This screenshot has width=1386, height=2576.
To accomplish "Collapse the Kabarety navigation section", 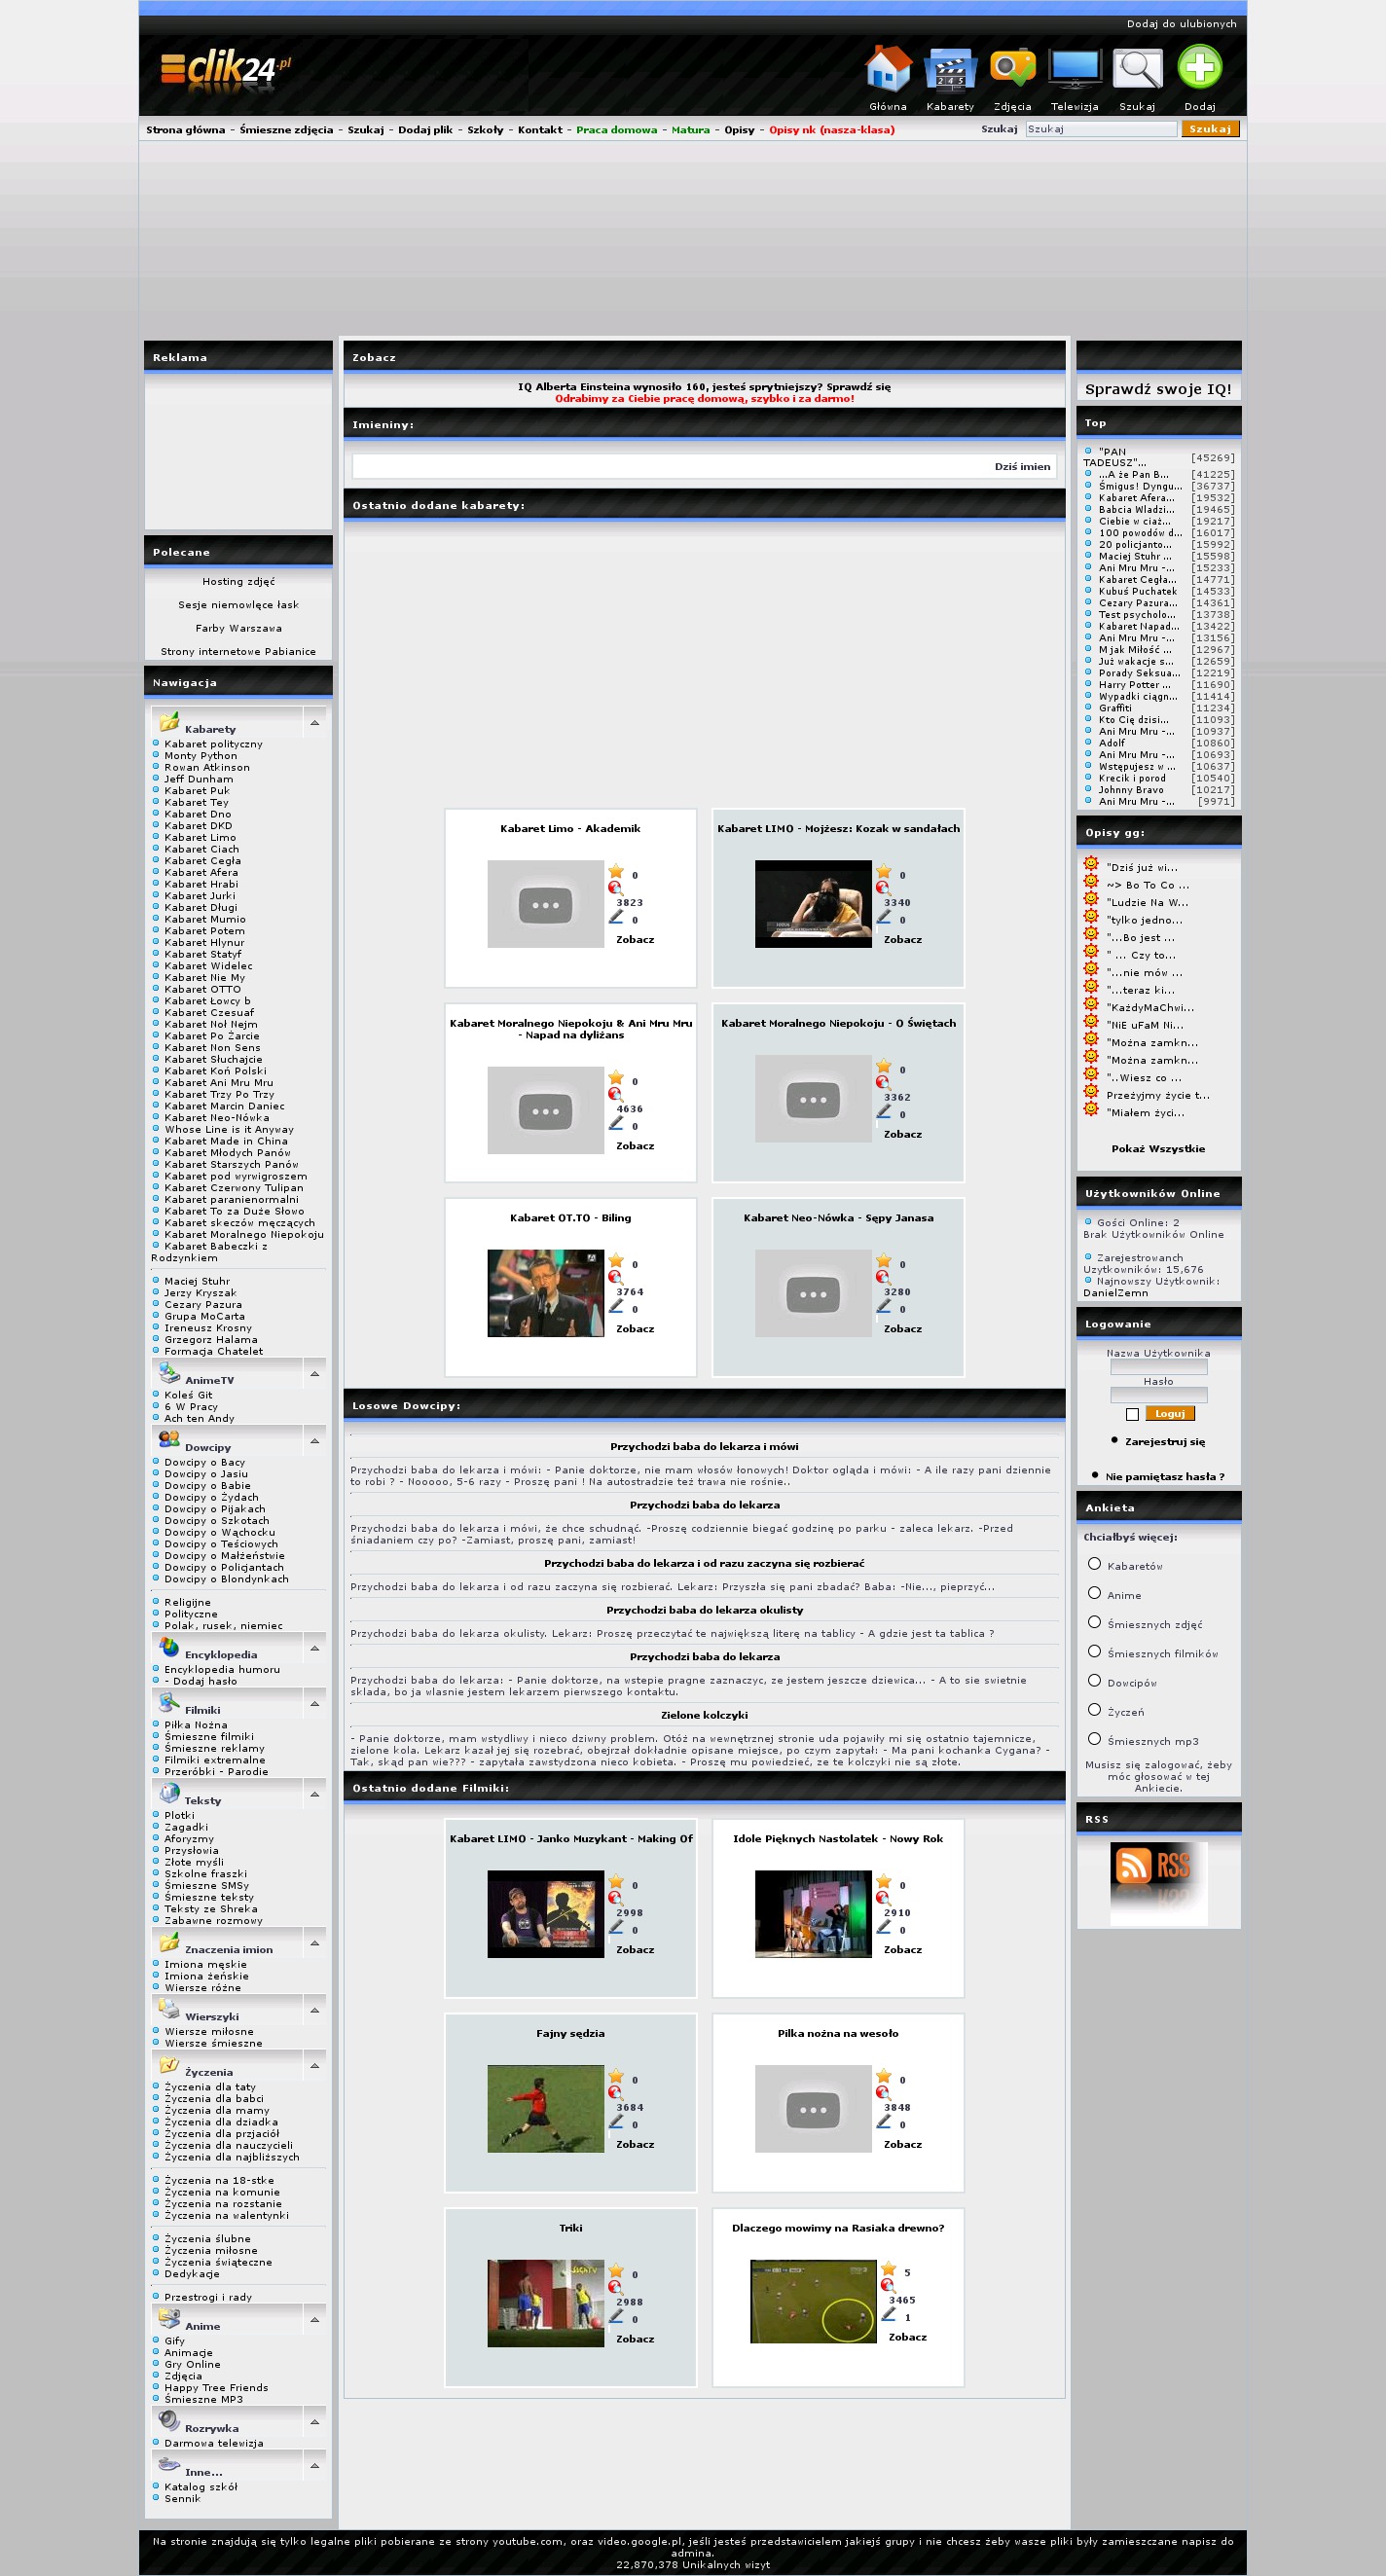I will [315, 723].
